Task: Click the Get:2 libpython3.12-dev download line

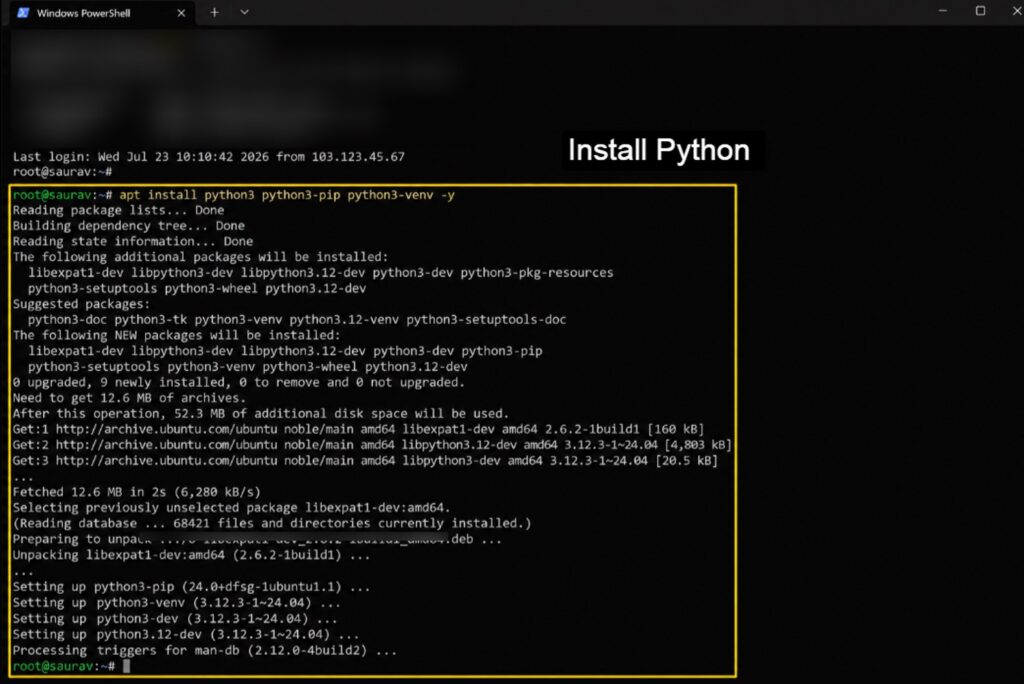Action: [x=372, y=446]
